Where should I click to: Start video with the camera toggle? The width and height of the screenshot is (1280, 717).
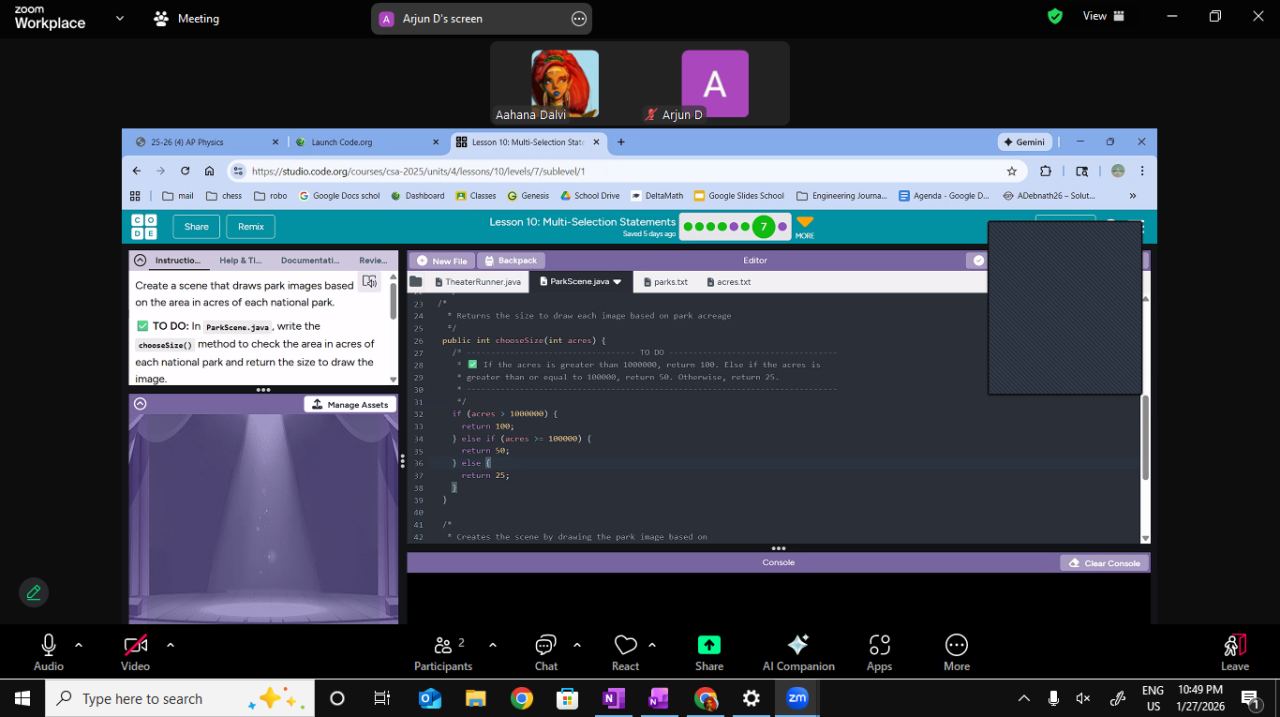coord(135,645)
